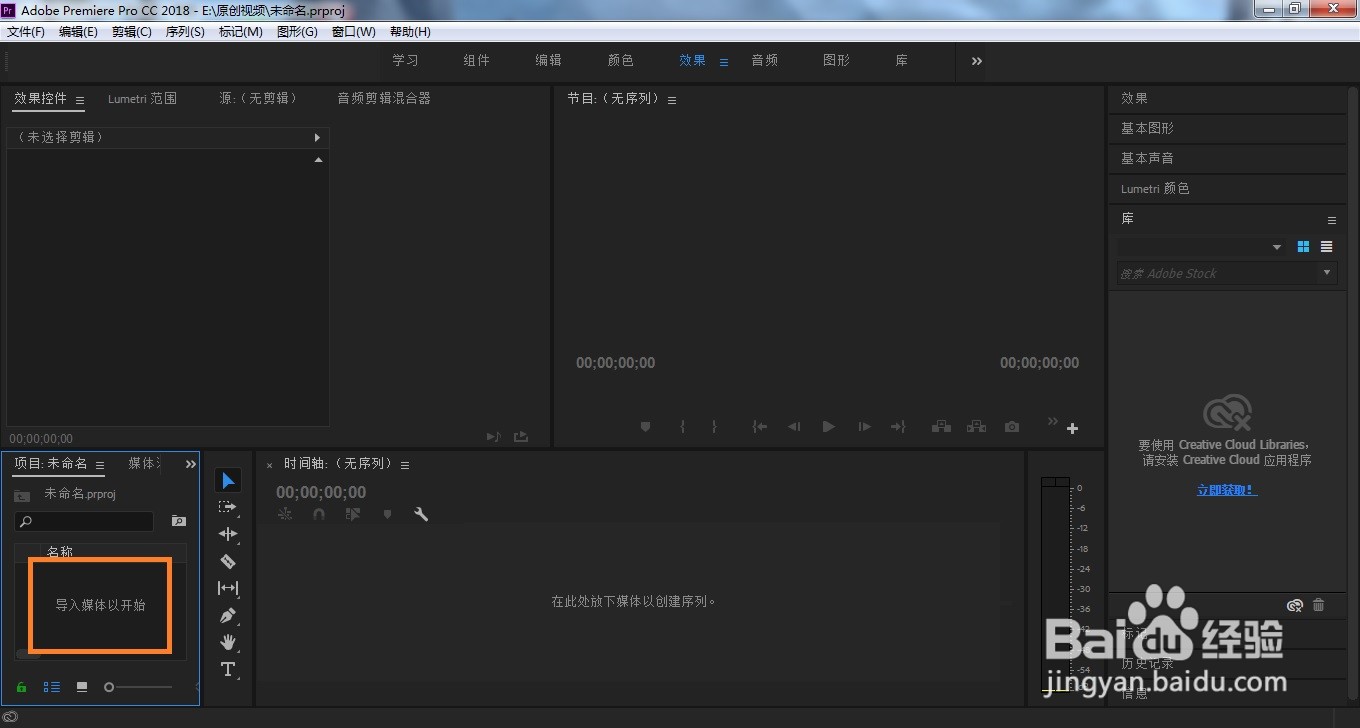Select the Ripple Edit tool
This screenshot has width=1360, height=728.
click(228, 534)
